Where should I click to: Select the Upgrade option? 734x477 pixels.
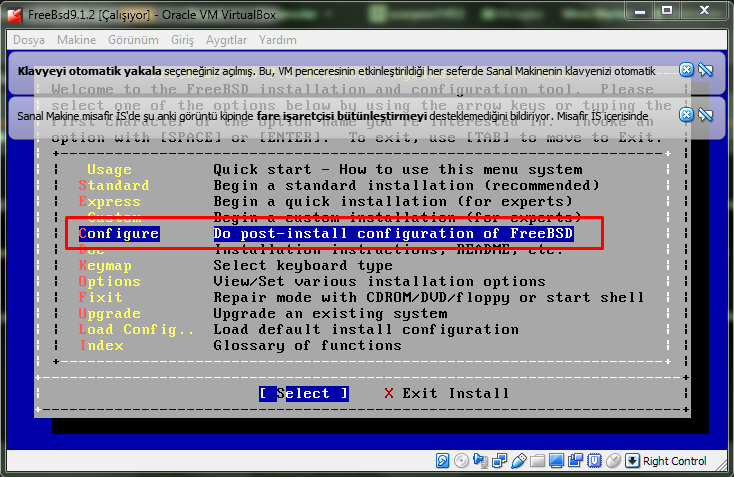coord(110,313)
